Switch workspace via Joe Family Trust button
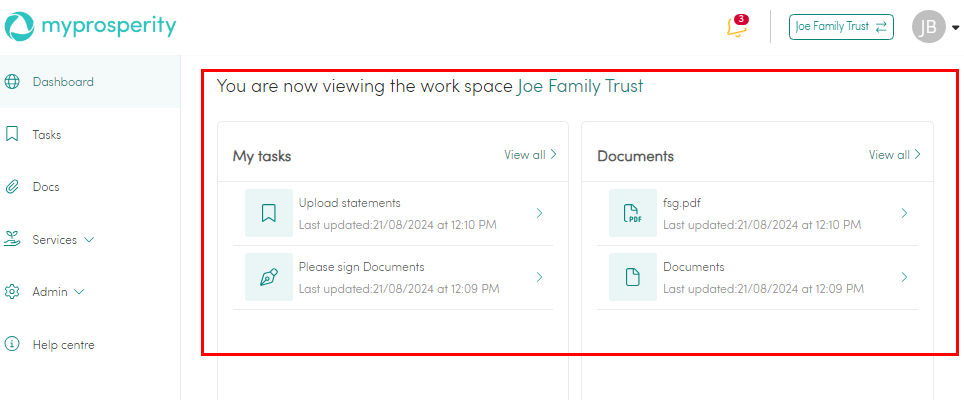The image size is (964, 400). (x=840, y=27)
